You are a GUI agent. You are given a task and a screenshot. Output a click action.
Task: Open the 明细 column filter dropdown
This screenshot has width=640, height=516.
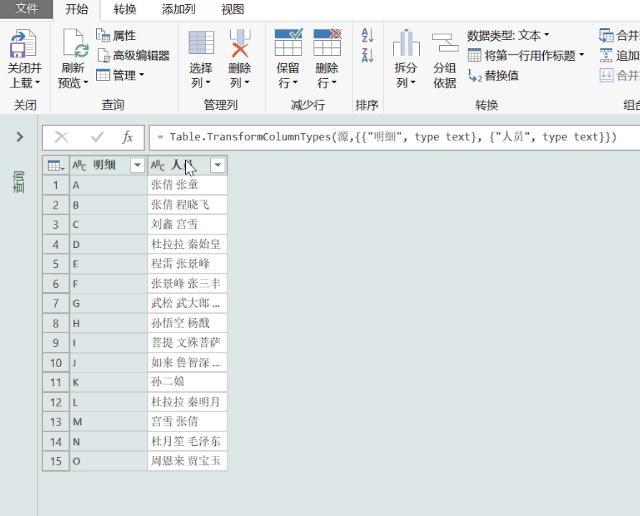[x=138, y=165]
